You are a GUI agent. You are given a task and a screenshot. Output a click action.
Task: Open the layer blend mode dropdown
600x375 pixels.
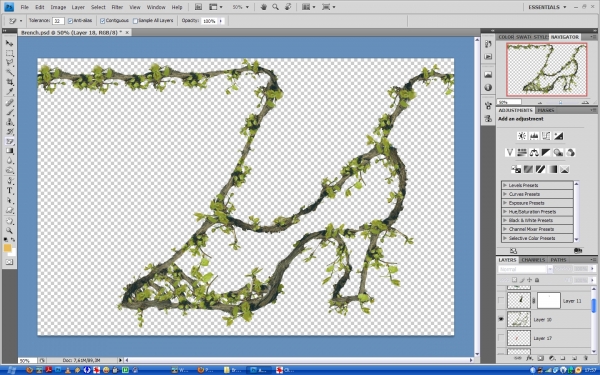click(525, 269)
